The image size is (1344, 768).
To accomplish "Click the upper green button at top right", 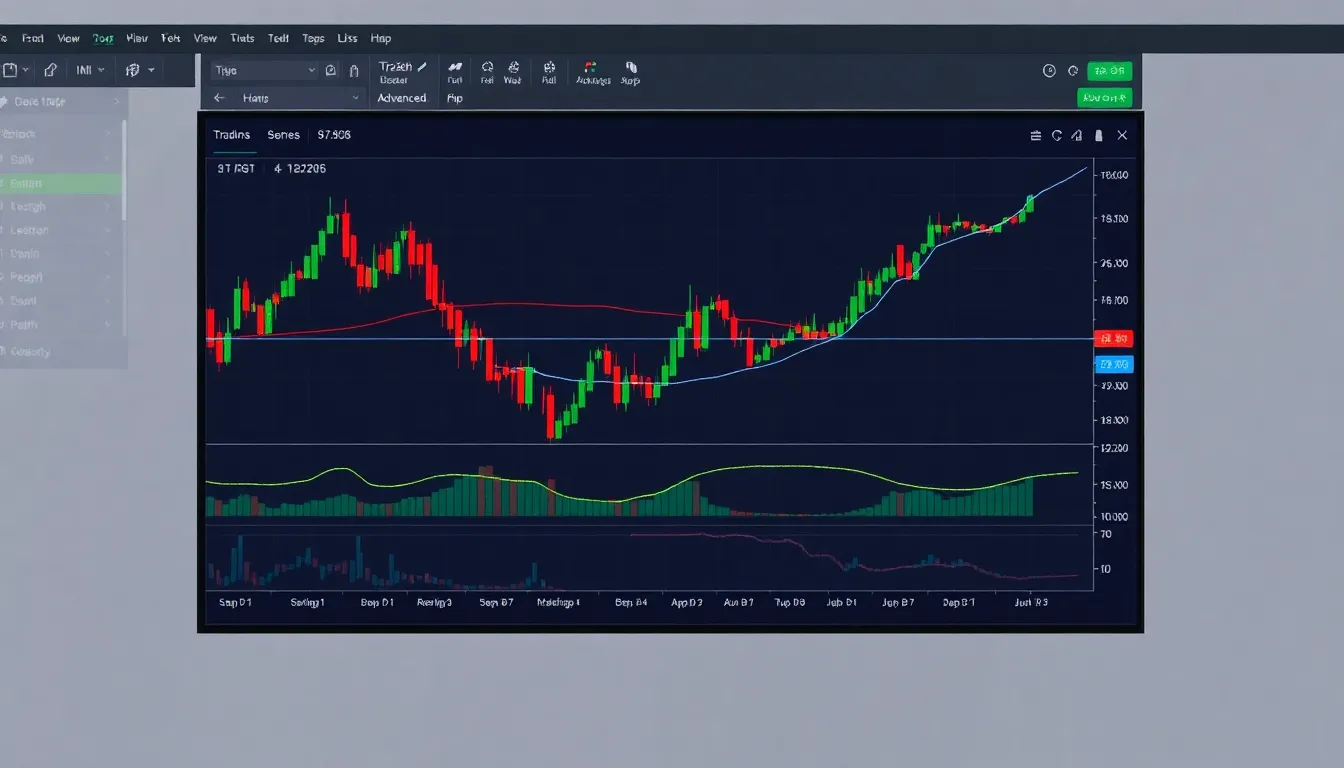I will [1110, 71].
